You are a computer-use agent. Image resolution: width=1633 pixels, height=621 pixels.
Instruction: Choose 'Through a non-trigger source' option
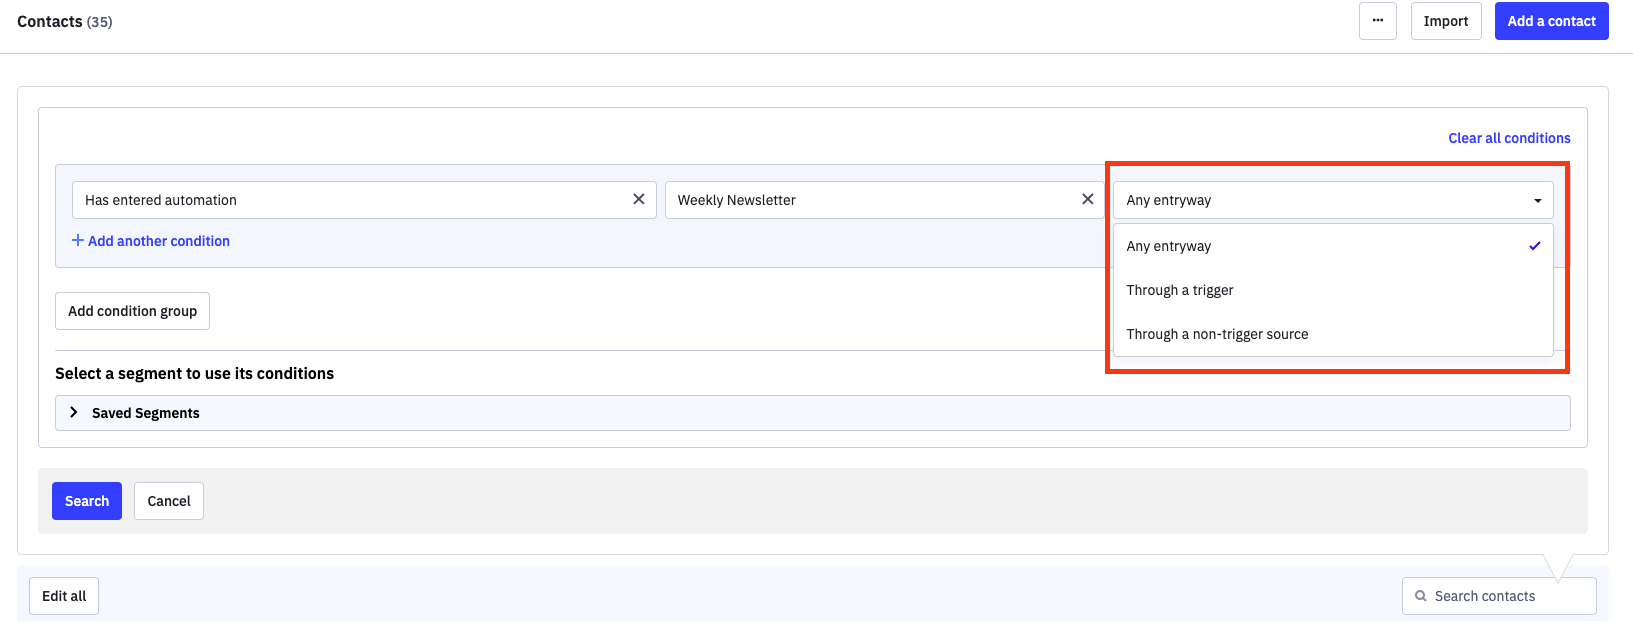coord(1333,334)
